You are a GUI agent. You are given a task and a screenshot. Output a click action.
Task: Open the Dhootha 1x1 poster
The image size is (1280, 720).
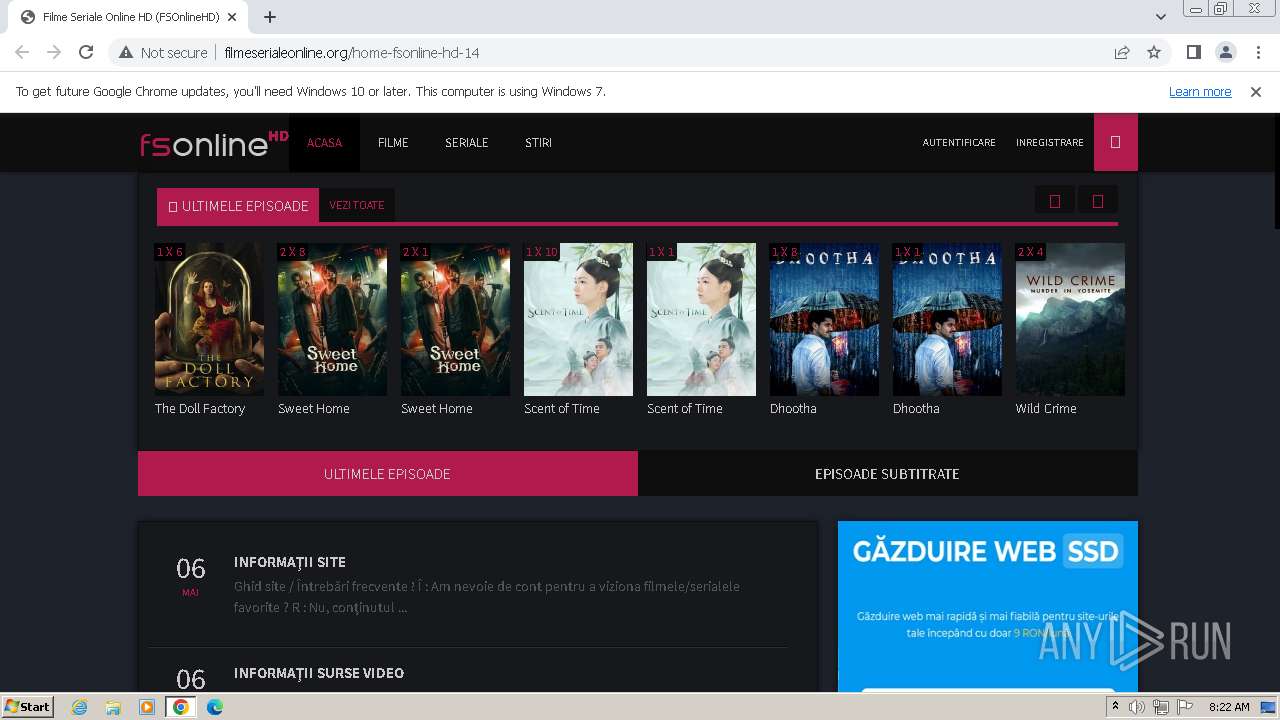947,319
